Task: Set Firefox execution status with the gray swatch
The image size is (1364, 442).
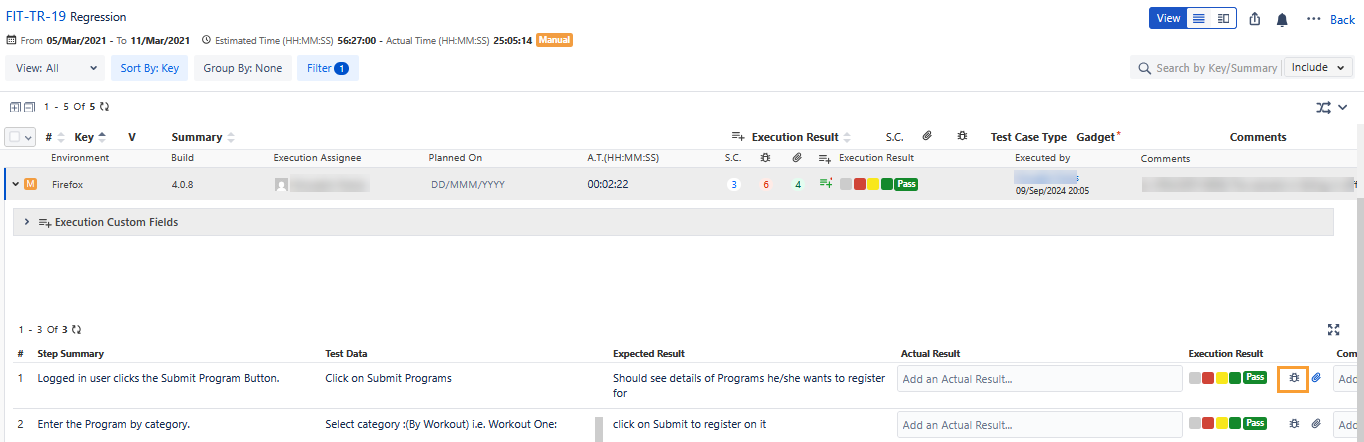Action: coord(846,184)
